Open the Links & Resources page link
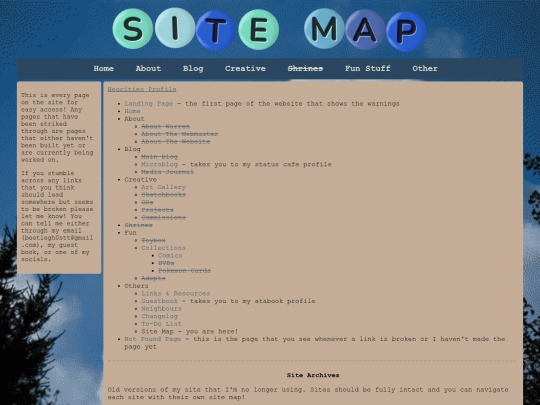 (176, 293)
